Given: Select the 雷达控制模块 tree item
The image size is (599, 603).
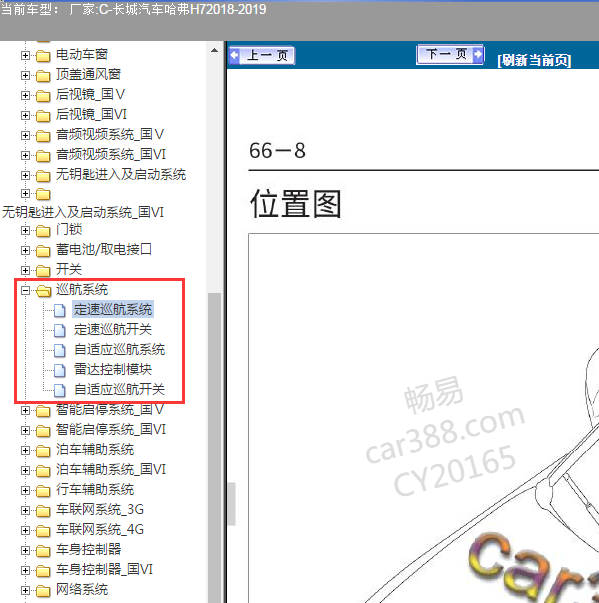Looking at the screenshot, I should click(x=113, y=369).
